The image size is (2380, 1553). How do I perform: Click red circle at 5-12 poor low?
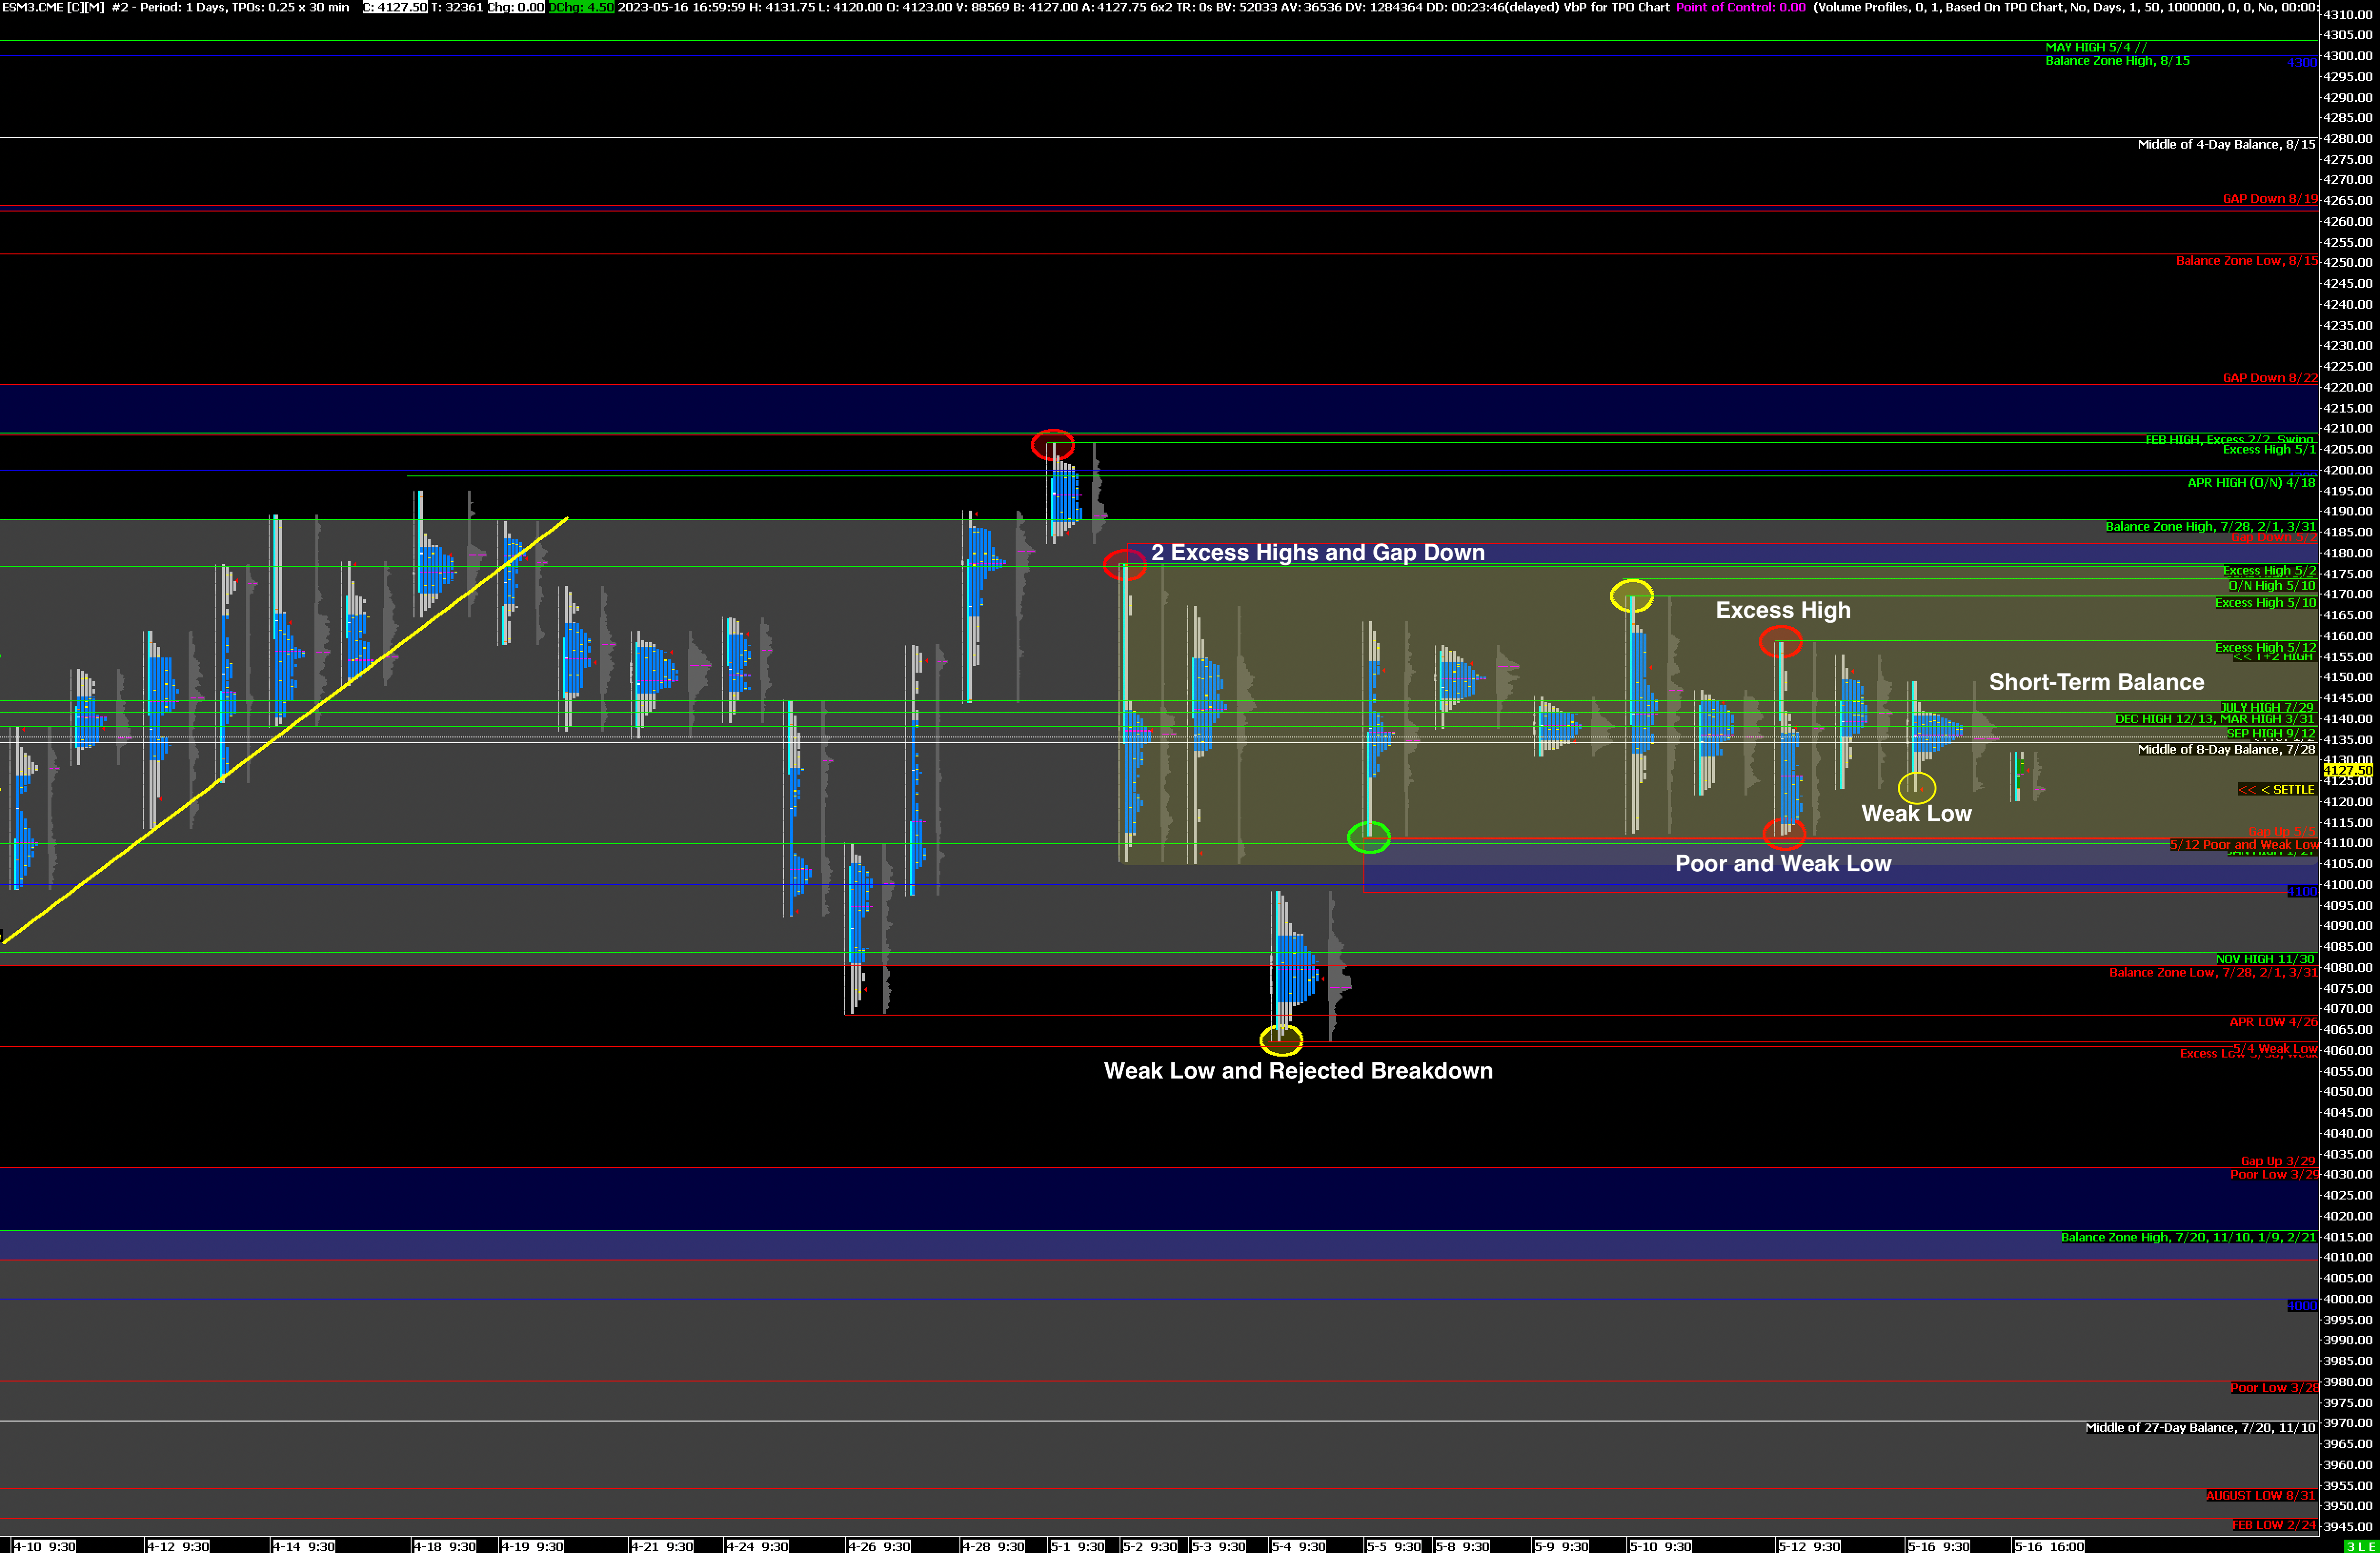(x=1784, y=833)
